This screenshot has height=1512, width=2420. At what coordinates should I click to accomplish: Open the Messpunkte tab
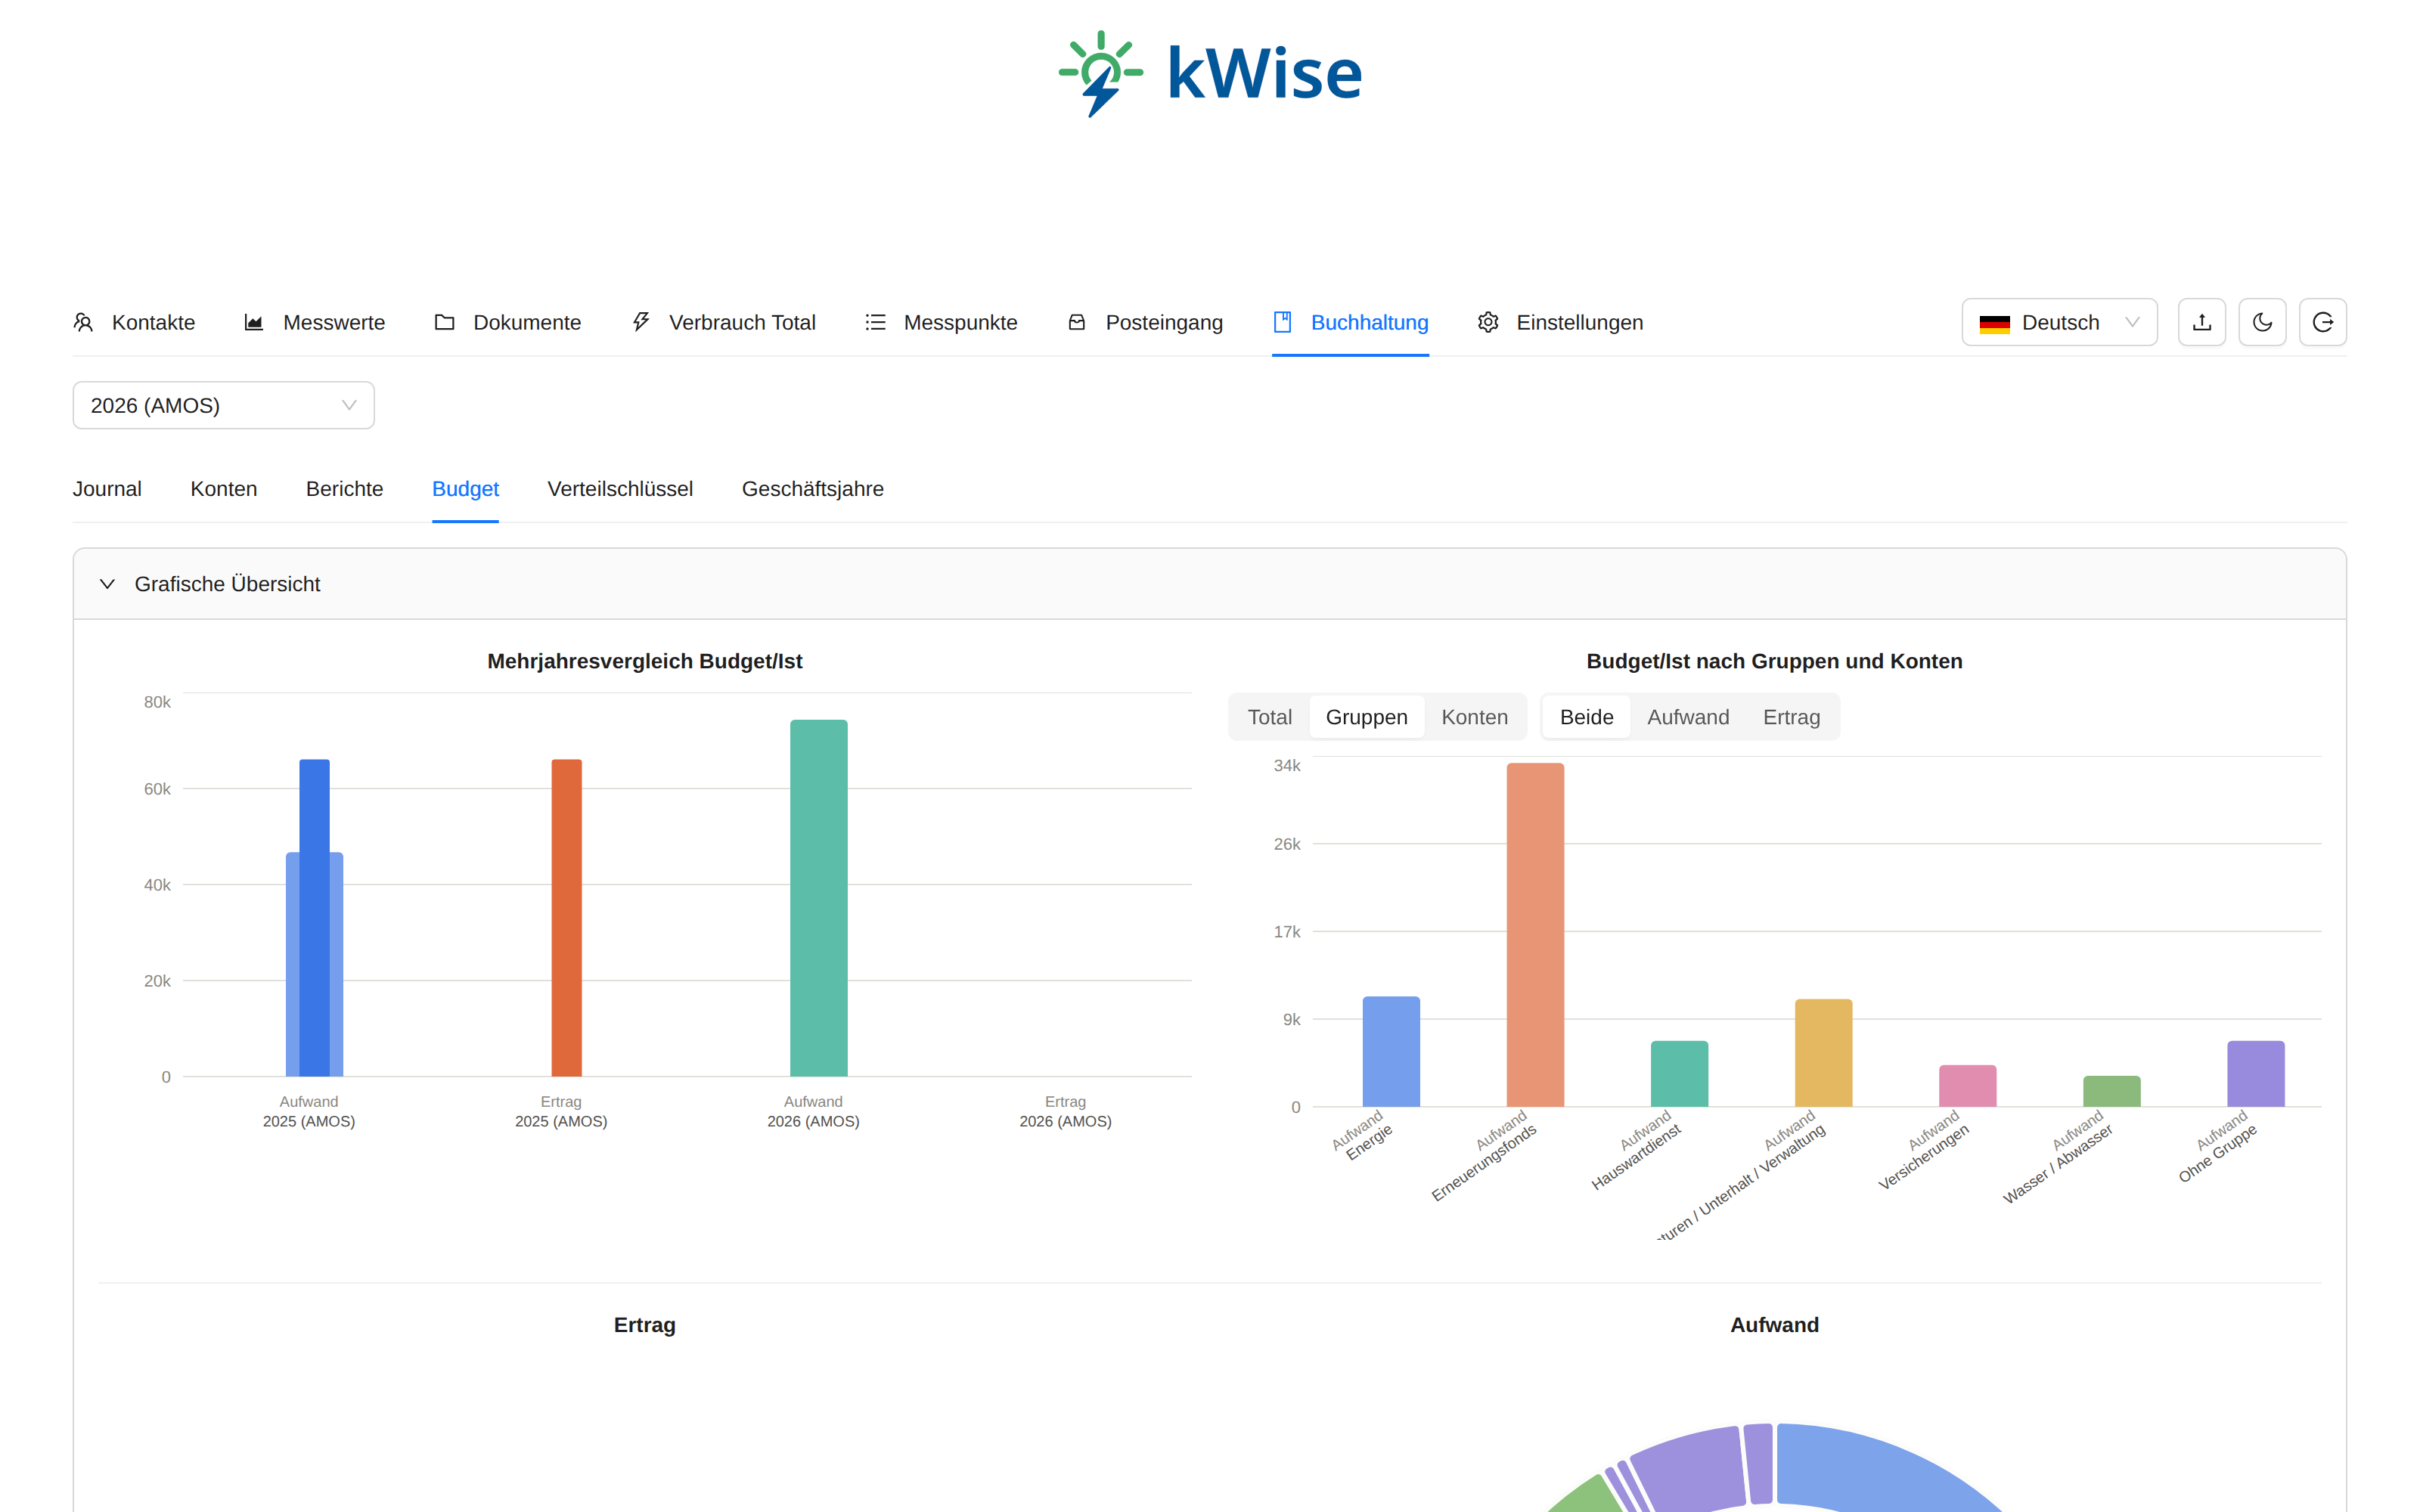tap(941, 322)
